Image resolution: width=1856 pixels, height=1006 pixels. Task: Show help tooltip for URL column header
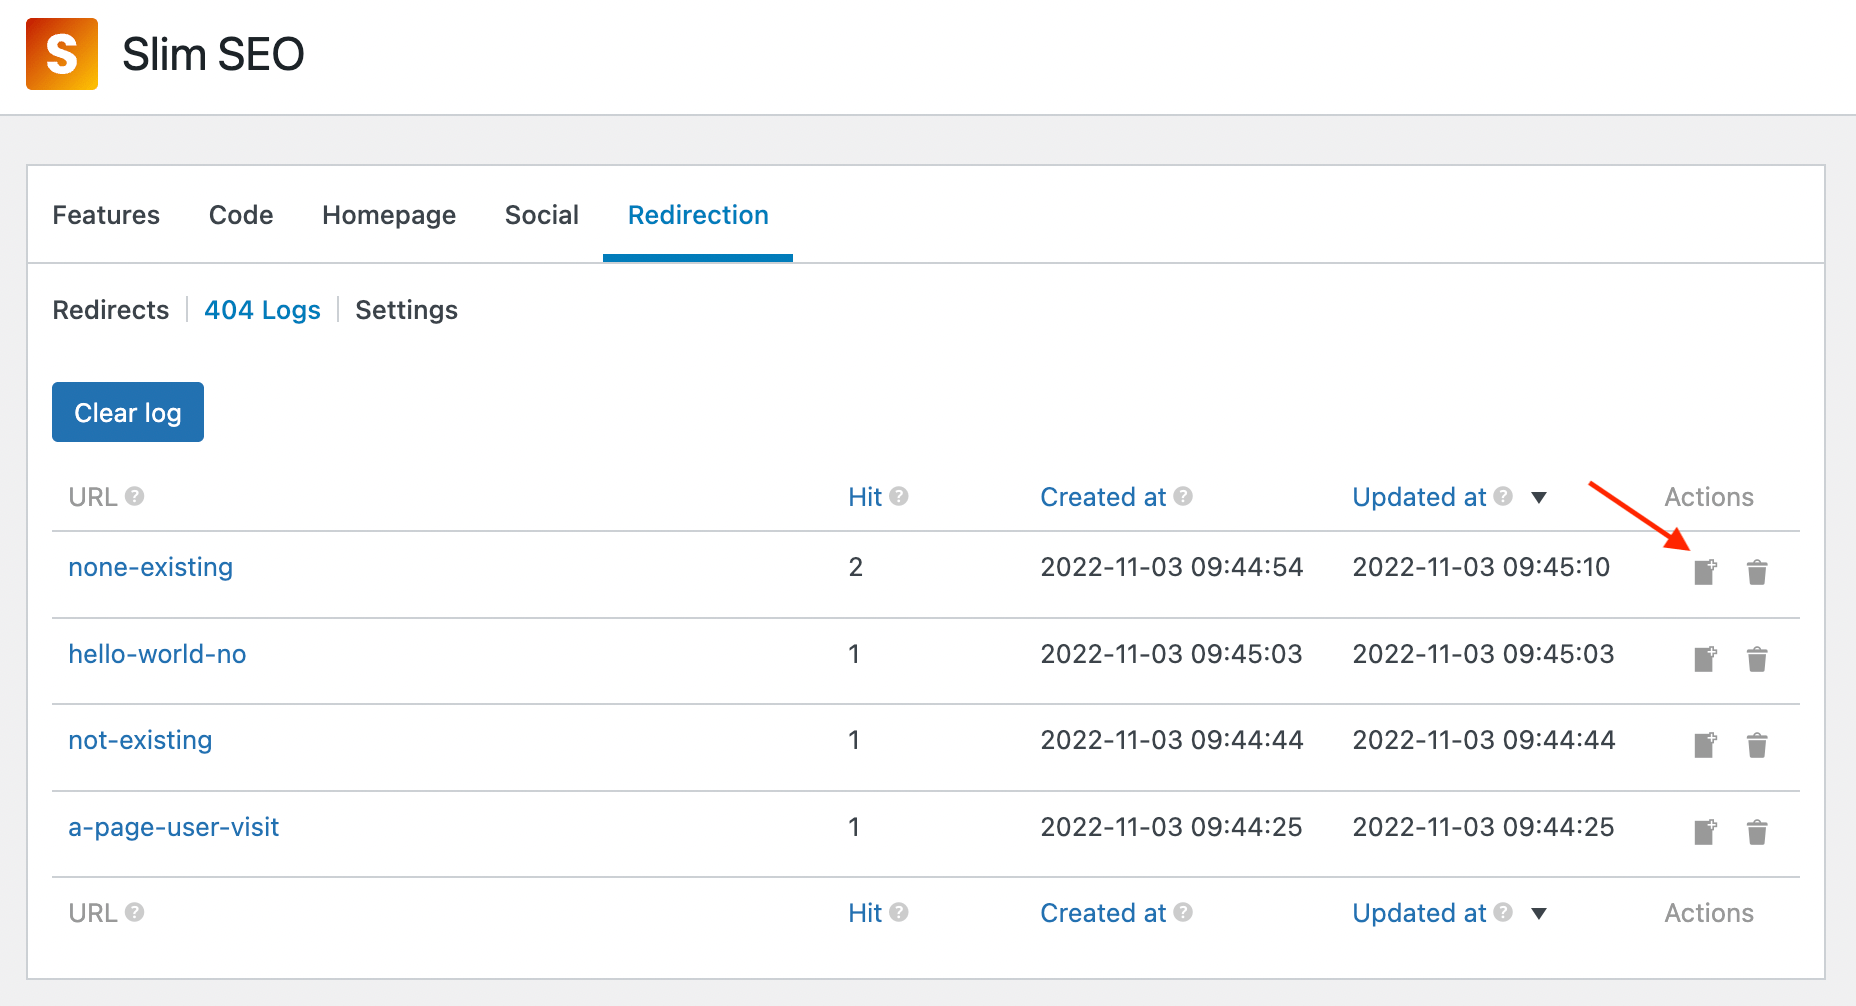[135, 496]
